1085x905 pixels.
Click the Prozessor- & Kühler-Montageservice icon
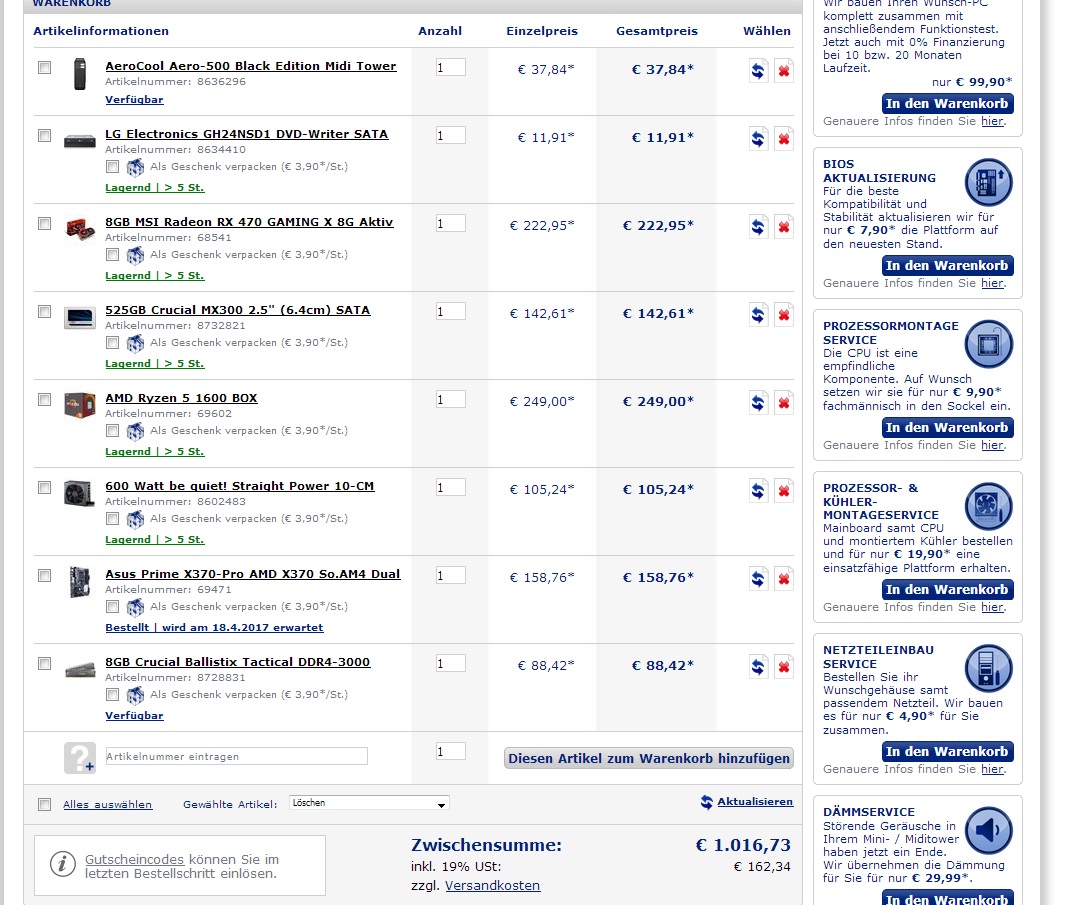(989, 506)
